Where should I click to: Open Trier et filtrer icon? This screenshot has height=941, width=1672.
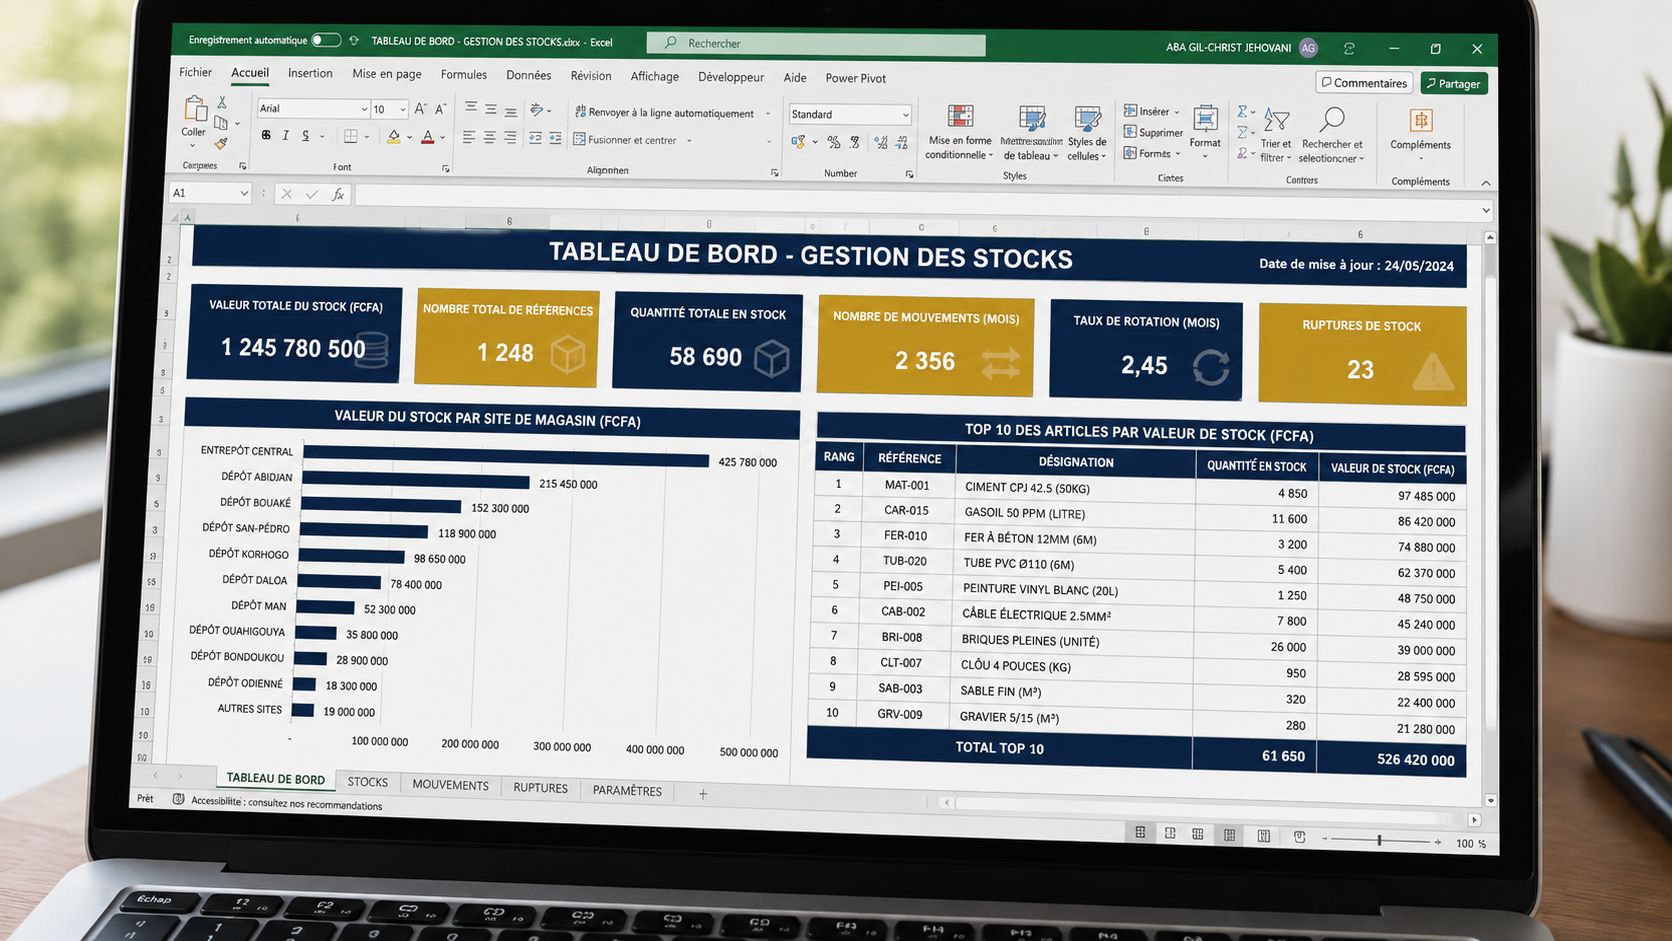tap(1276, 121)
